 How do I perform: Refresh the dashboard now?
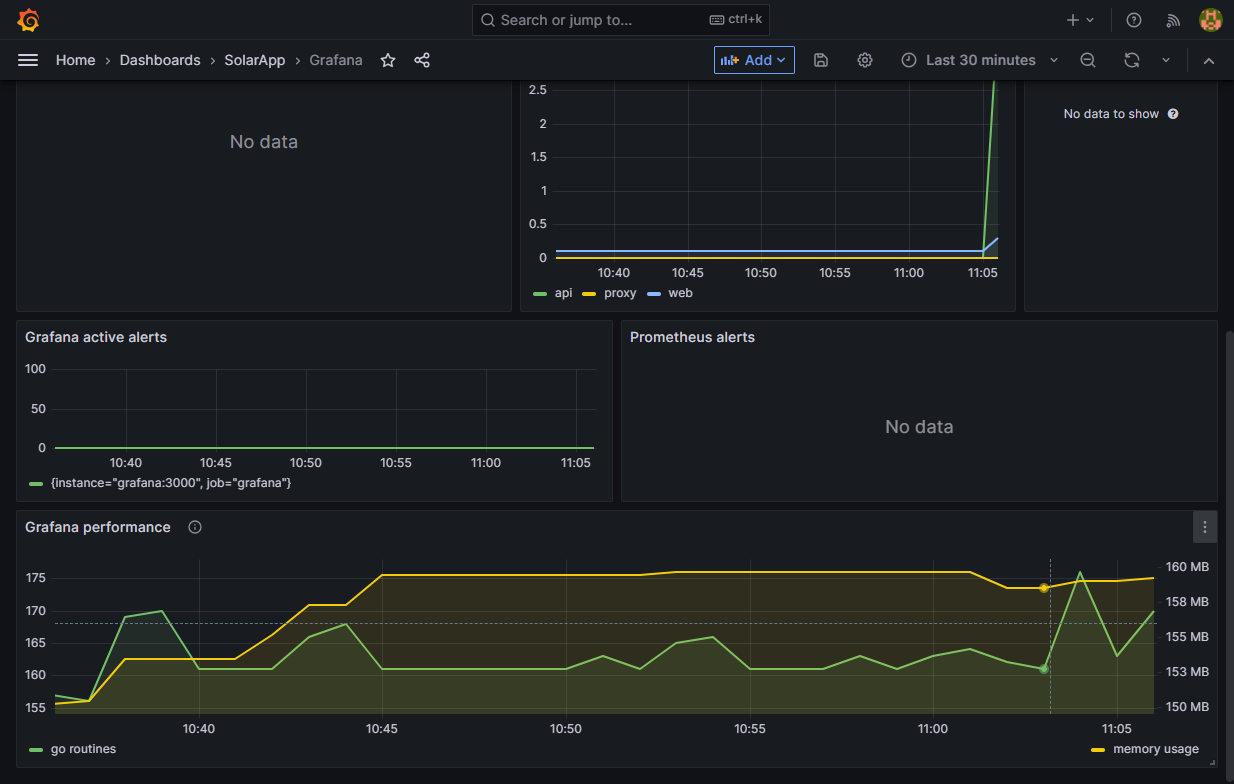click(1132, 60)
